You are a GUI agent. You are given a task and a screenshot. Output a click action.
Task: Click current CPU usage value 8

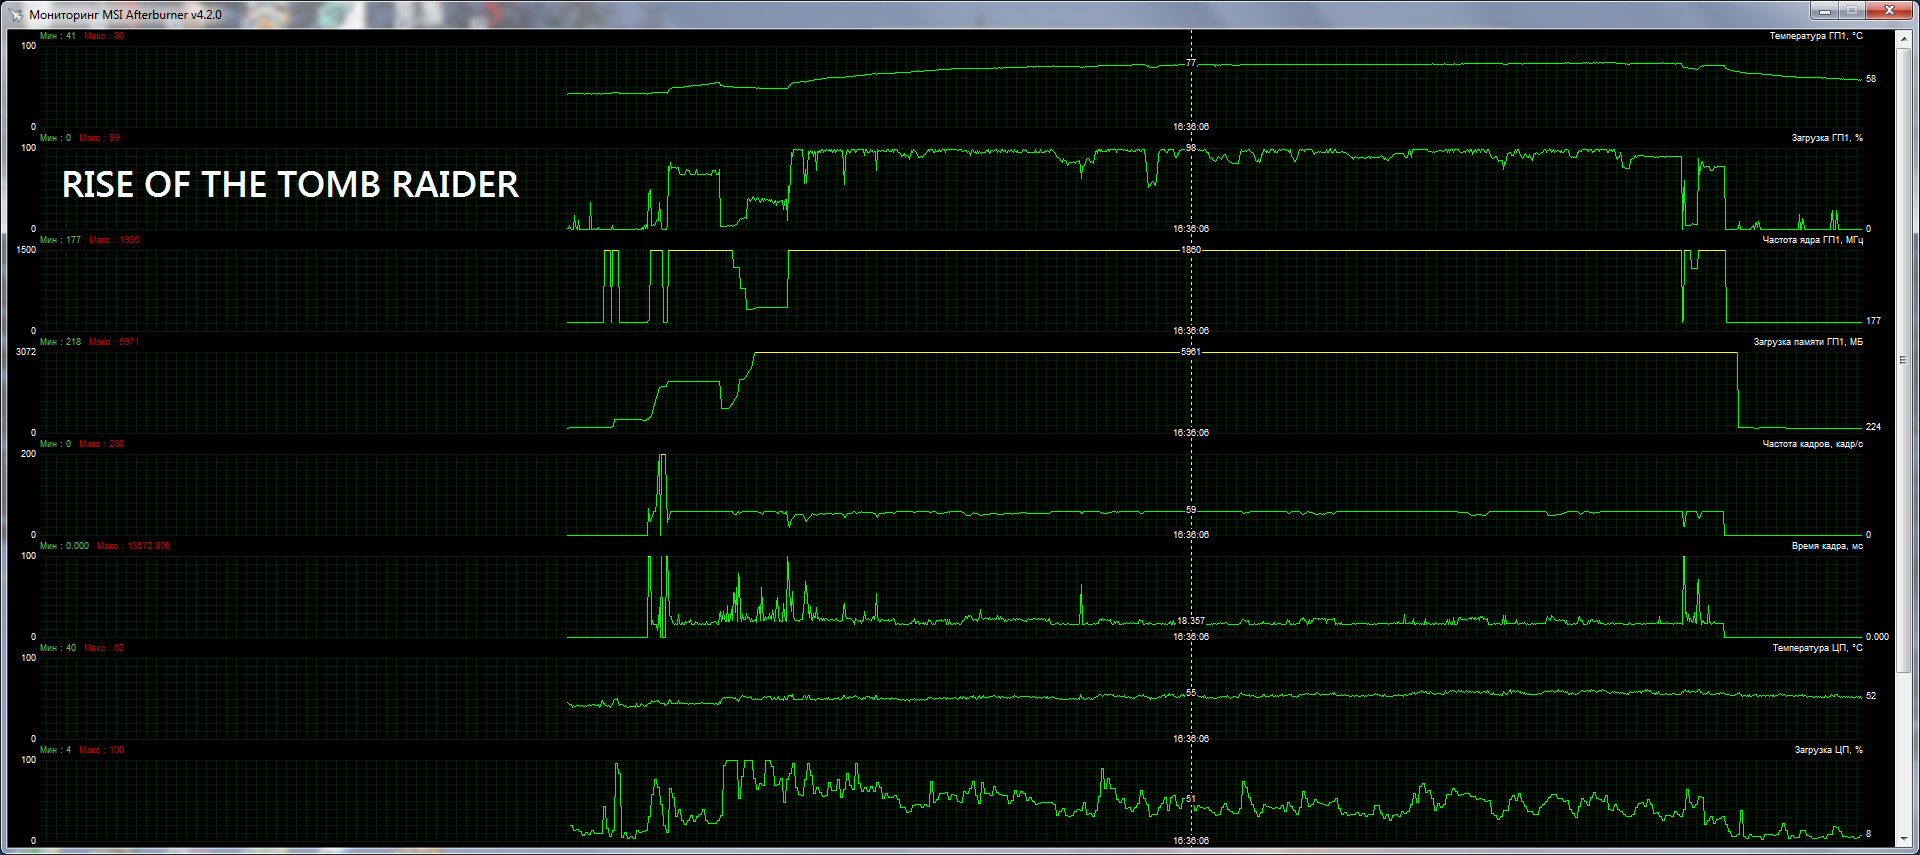(x=1868, y=834)
